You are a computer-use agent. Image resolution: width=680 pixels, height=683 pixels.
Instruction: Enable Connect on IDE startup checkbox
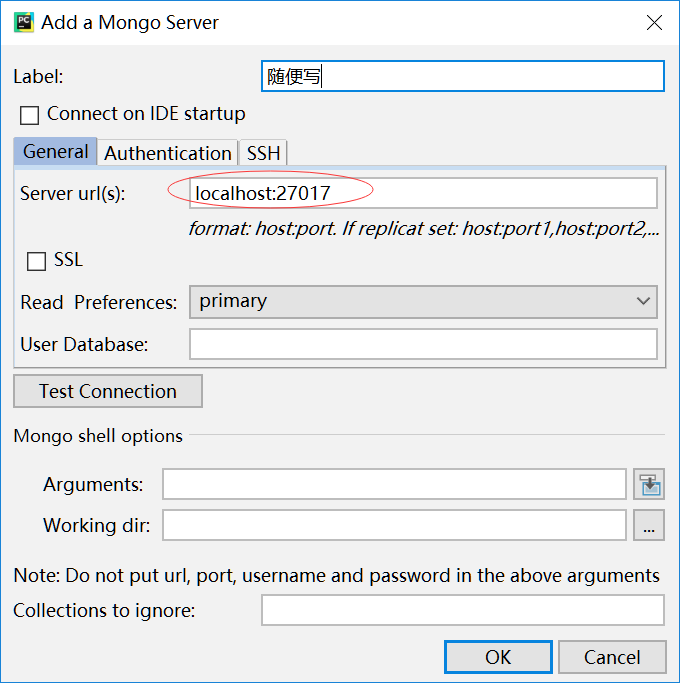coord(30,115)
